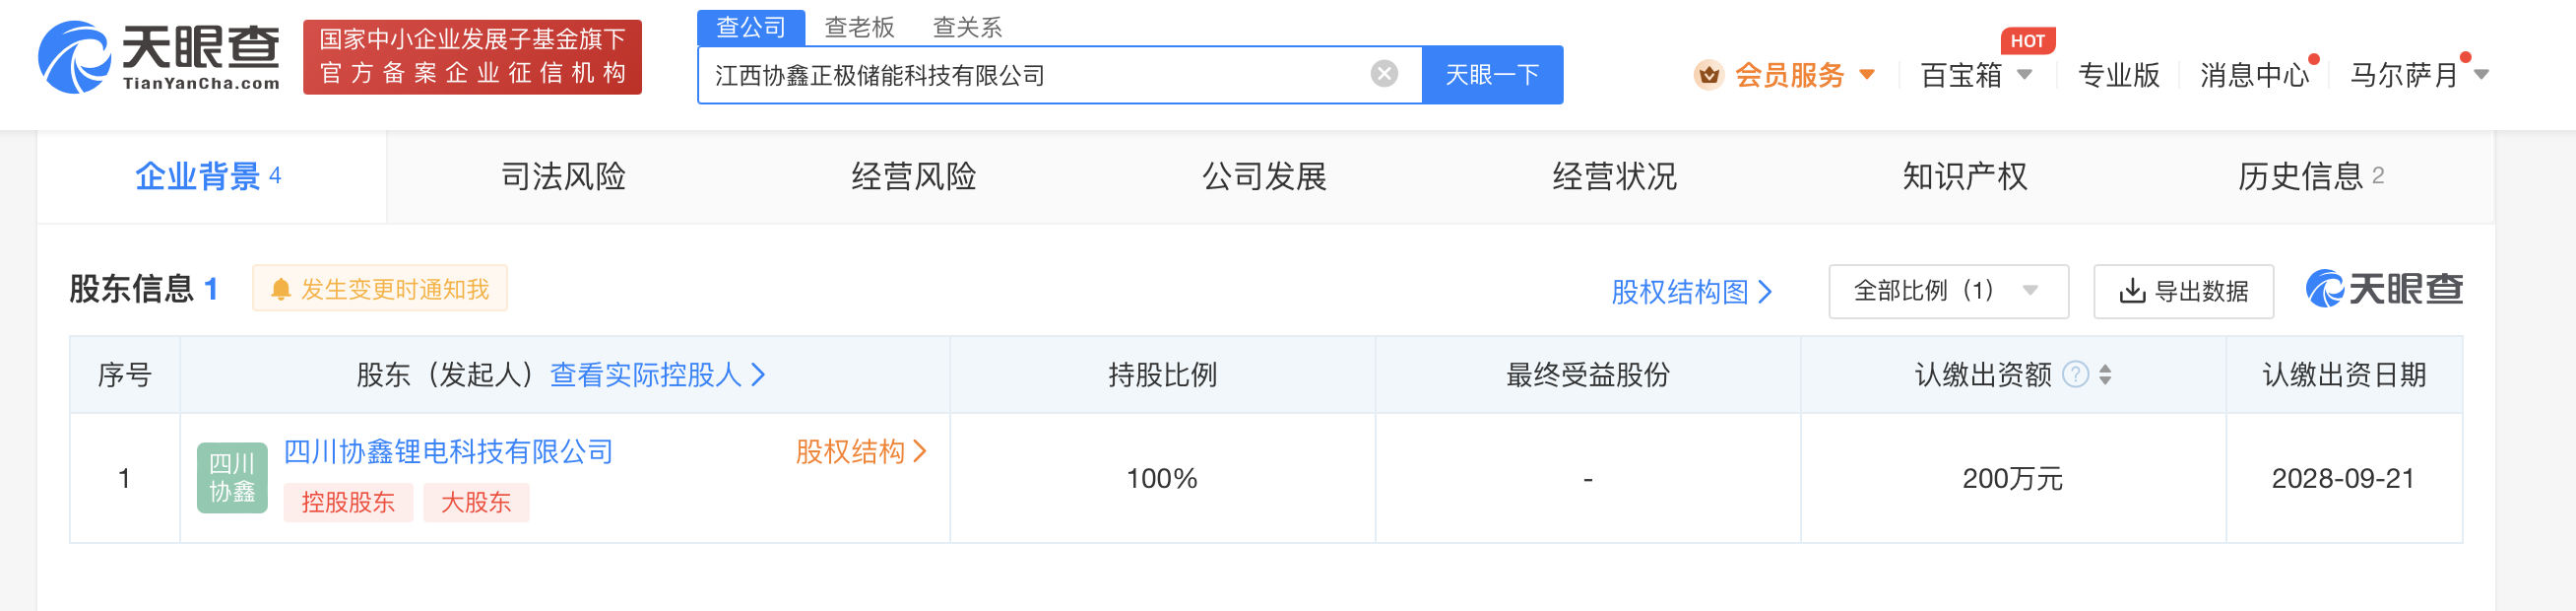Open 四川协鑫锂电科技有限公司 company link

448,452
